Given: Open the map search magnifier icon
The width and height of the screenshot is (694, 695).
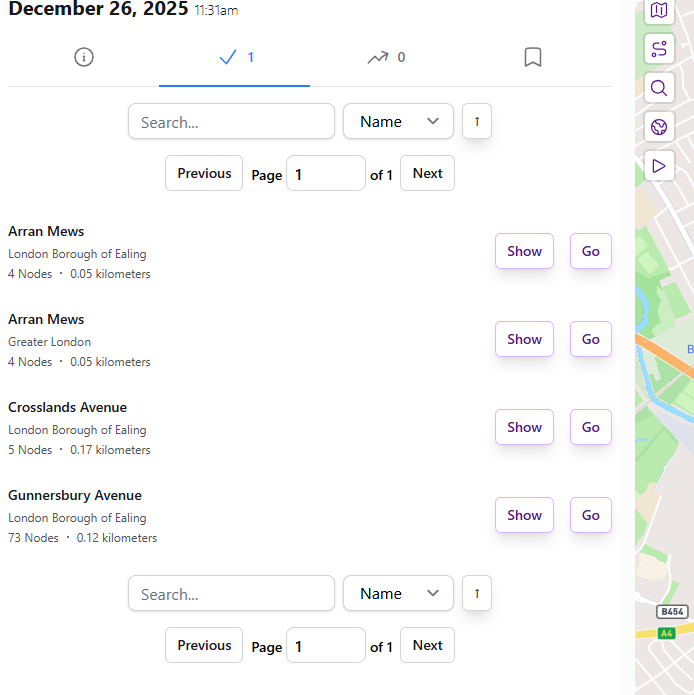Looking at the screenshot, I should (658, 88).
